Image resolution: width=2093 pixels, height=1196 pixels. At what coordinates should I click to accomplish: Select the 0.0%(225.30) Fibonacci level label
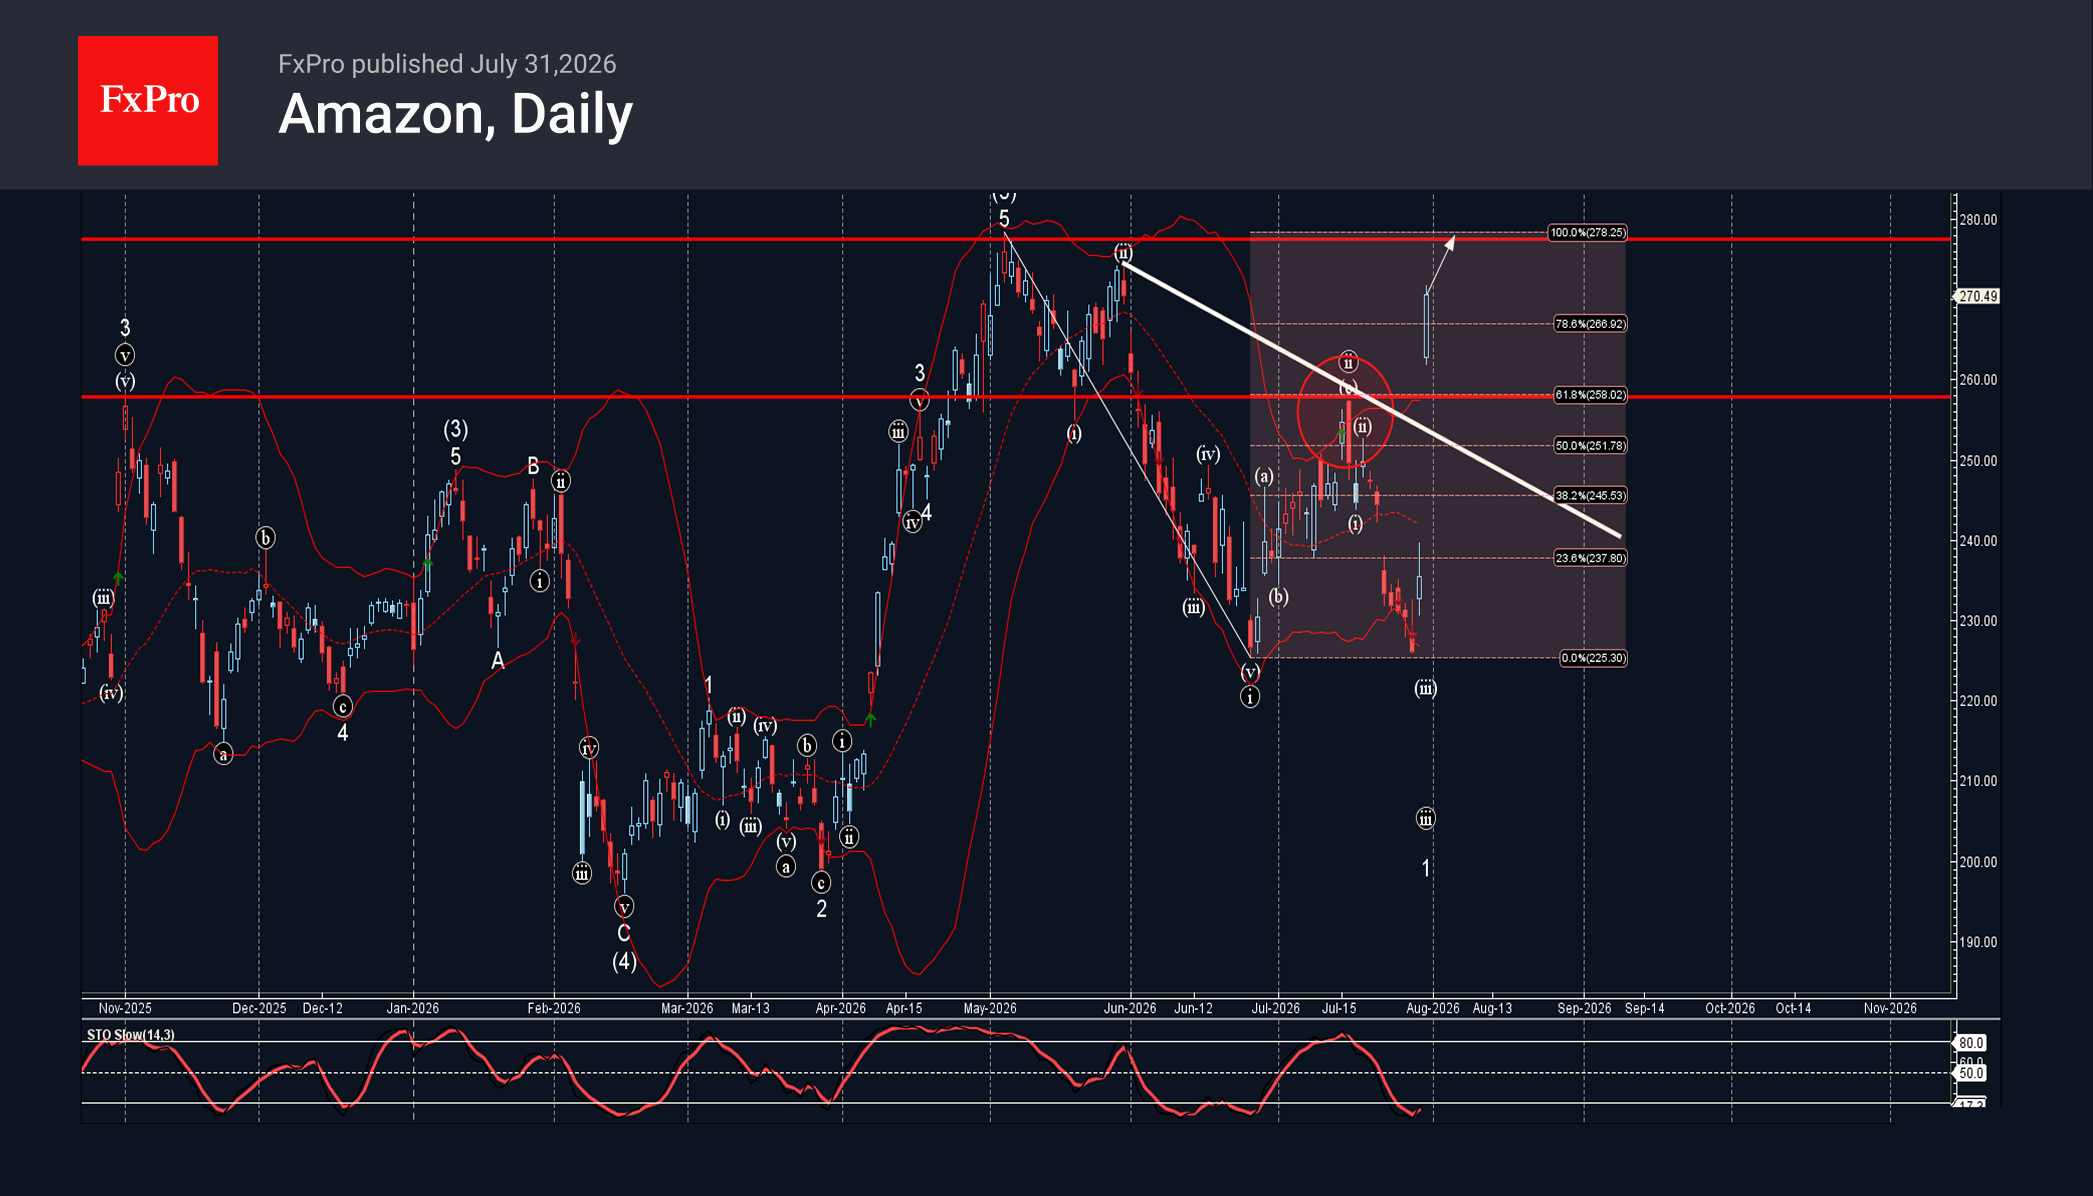(1593, 658)
